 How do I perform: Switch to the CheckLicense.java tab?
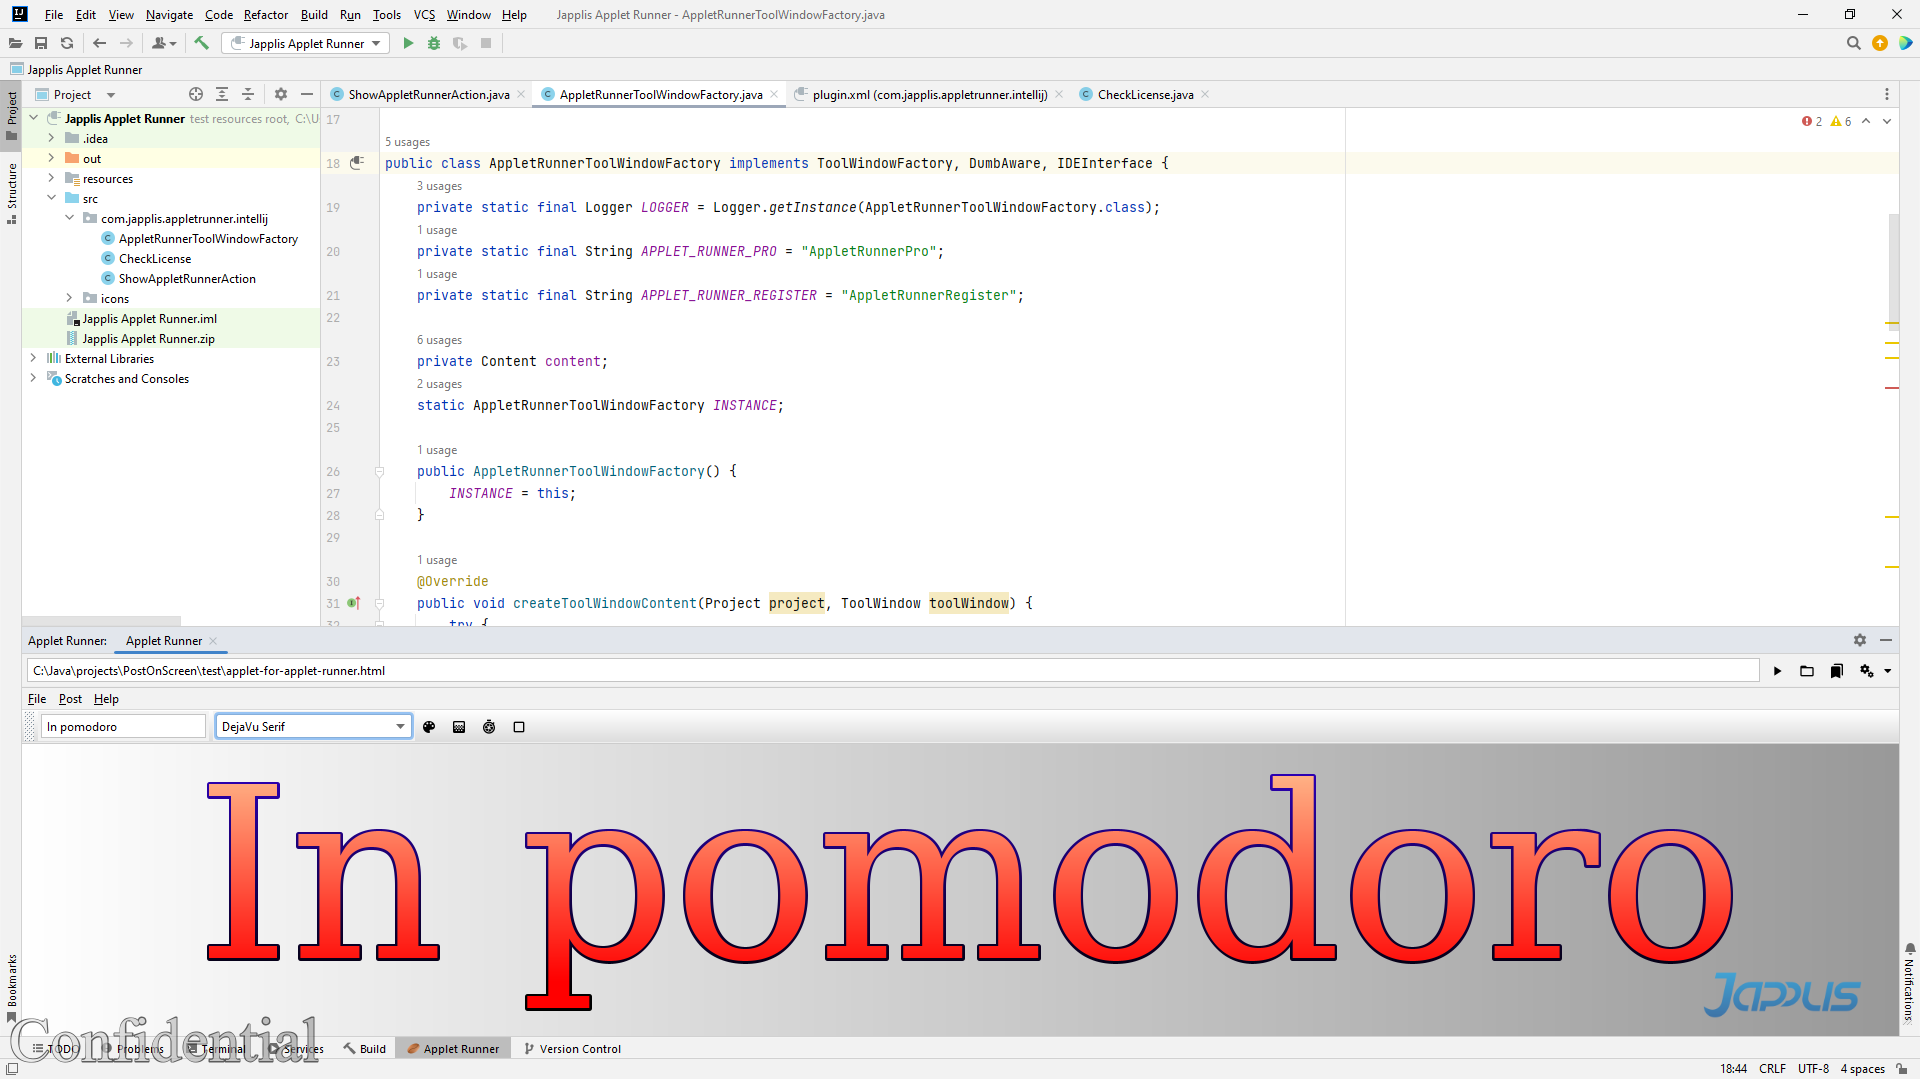1144,94
